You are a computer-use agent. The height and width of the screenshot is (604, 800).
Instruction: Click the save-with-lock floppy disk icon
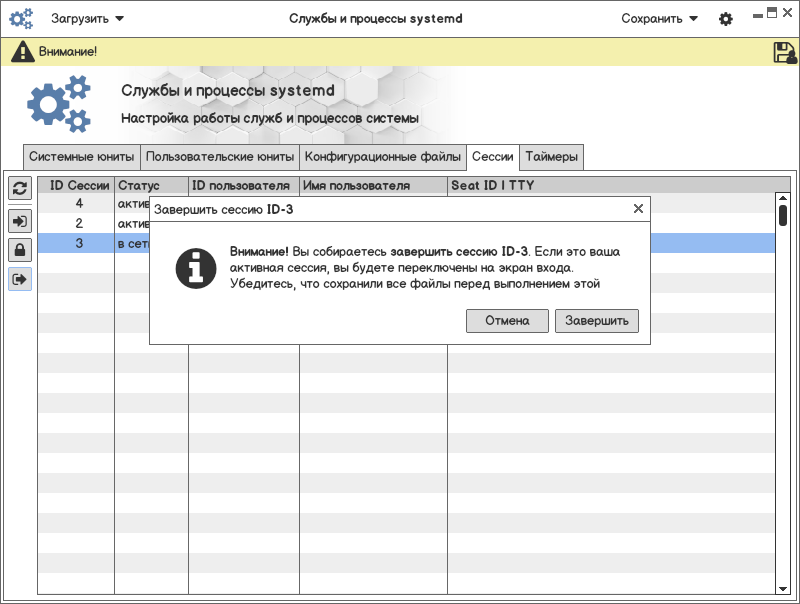point(784,52)
